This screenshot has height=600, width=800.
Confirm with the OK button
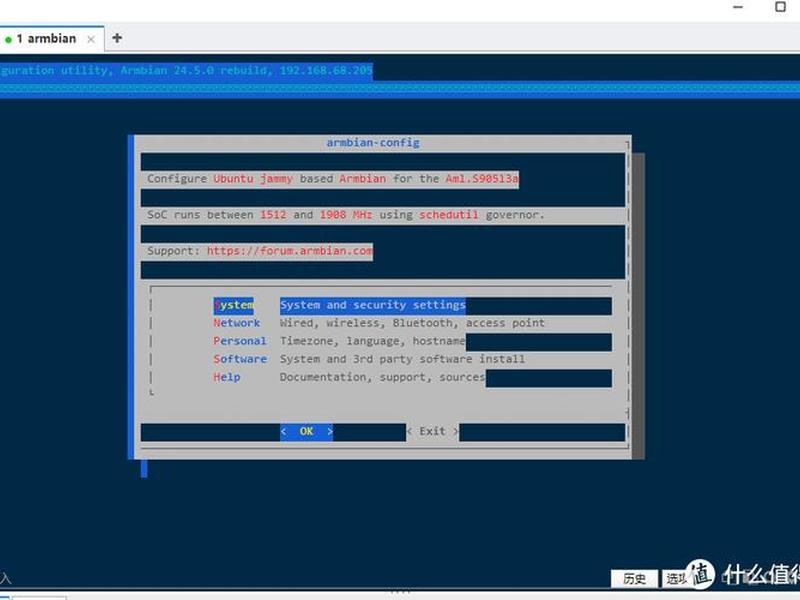(306, 432)
